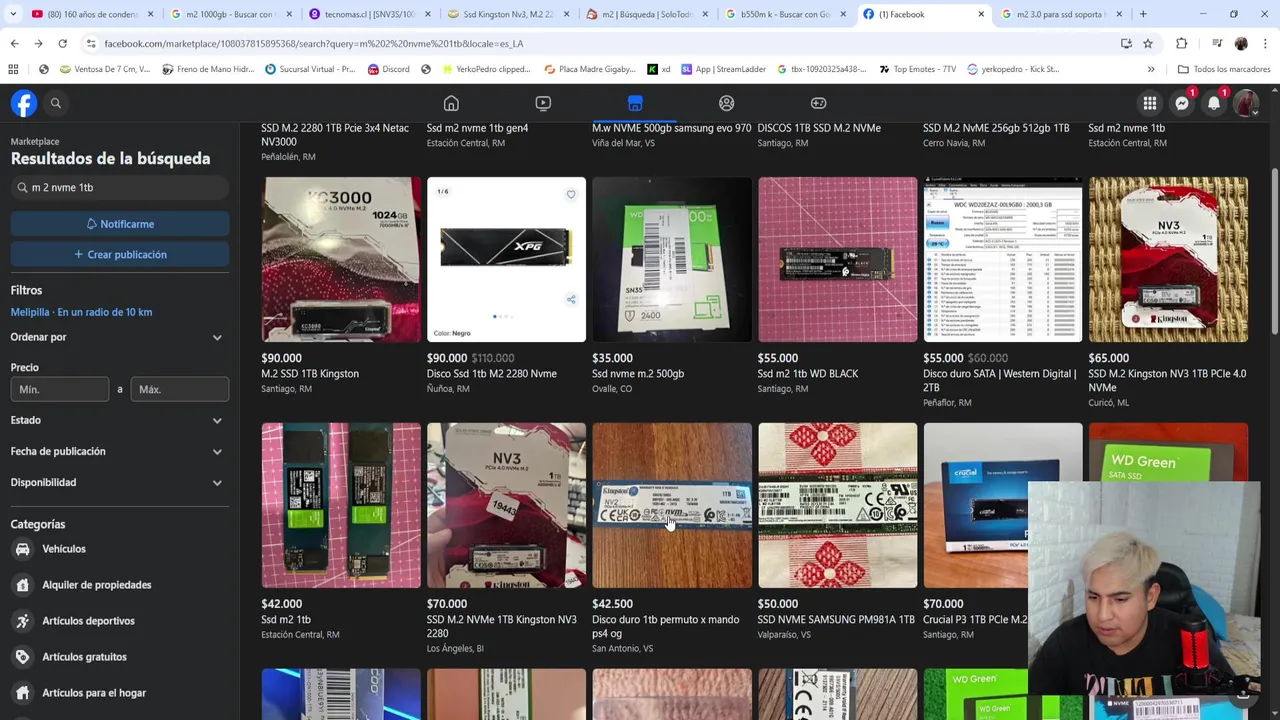Open Top Emotes 7TV bookmark

tap(917, 69)
